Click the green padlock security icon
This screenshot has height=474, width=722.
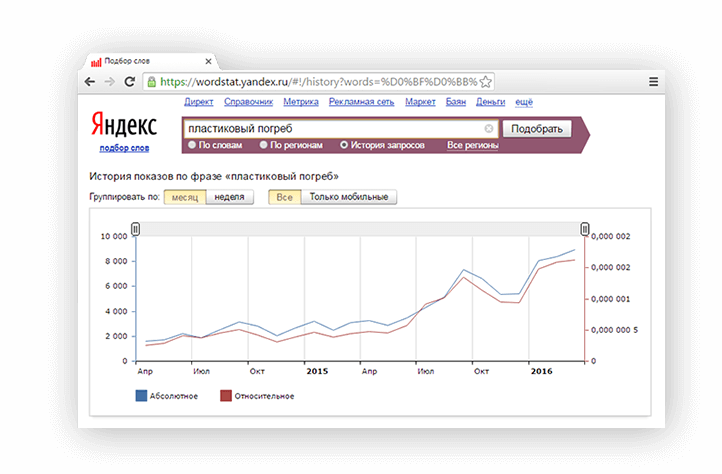coord(151,82)
